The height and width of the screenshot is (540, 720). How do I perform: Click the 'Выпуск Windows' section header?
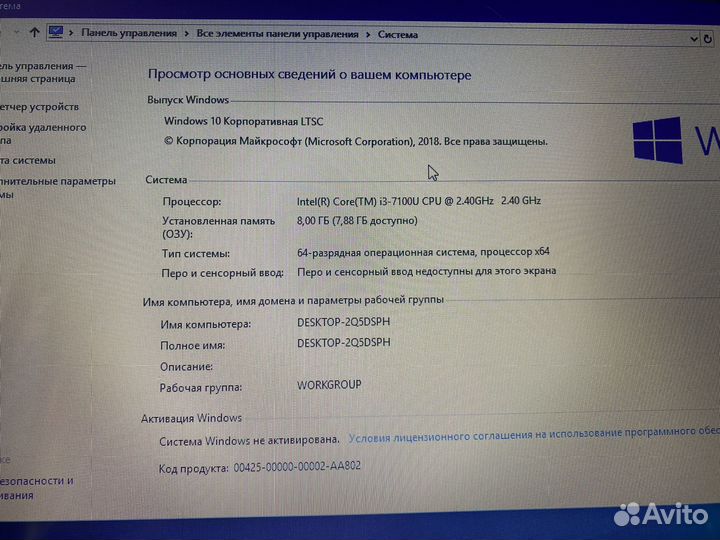pos(188,100)
